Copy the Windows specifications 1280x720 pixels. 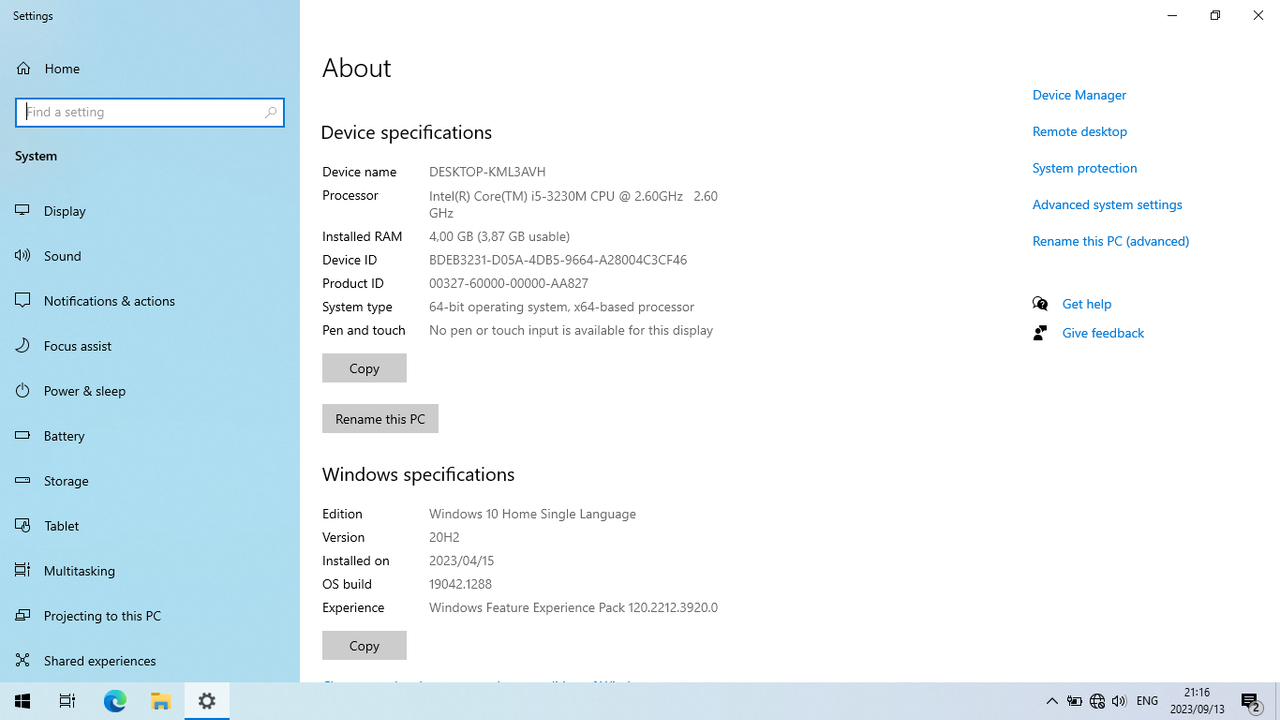364,645
